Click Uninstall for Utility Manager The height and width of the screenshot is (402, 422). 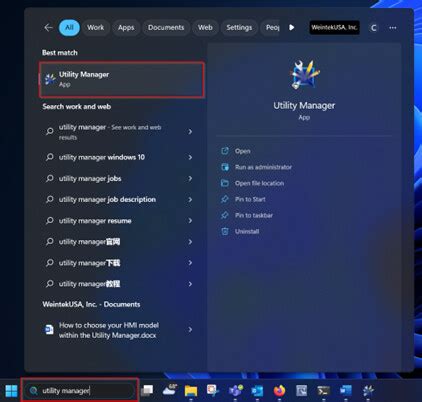point(247,231)
